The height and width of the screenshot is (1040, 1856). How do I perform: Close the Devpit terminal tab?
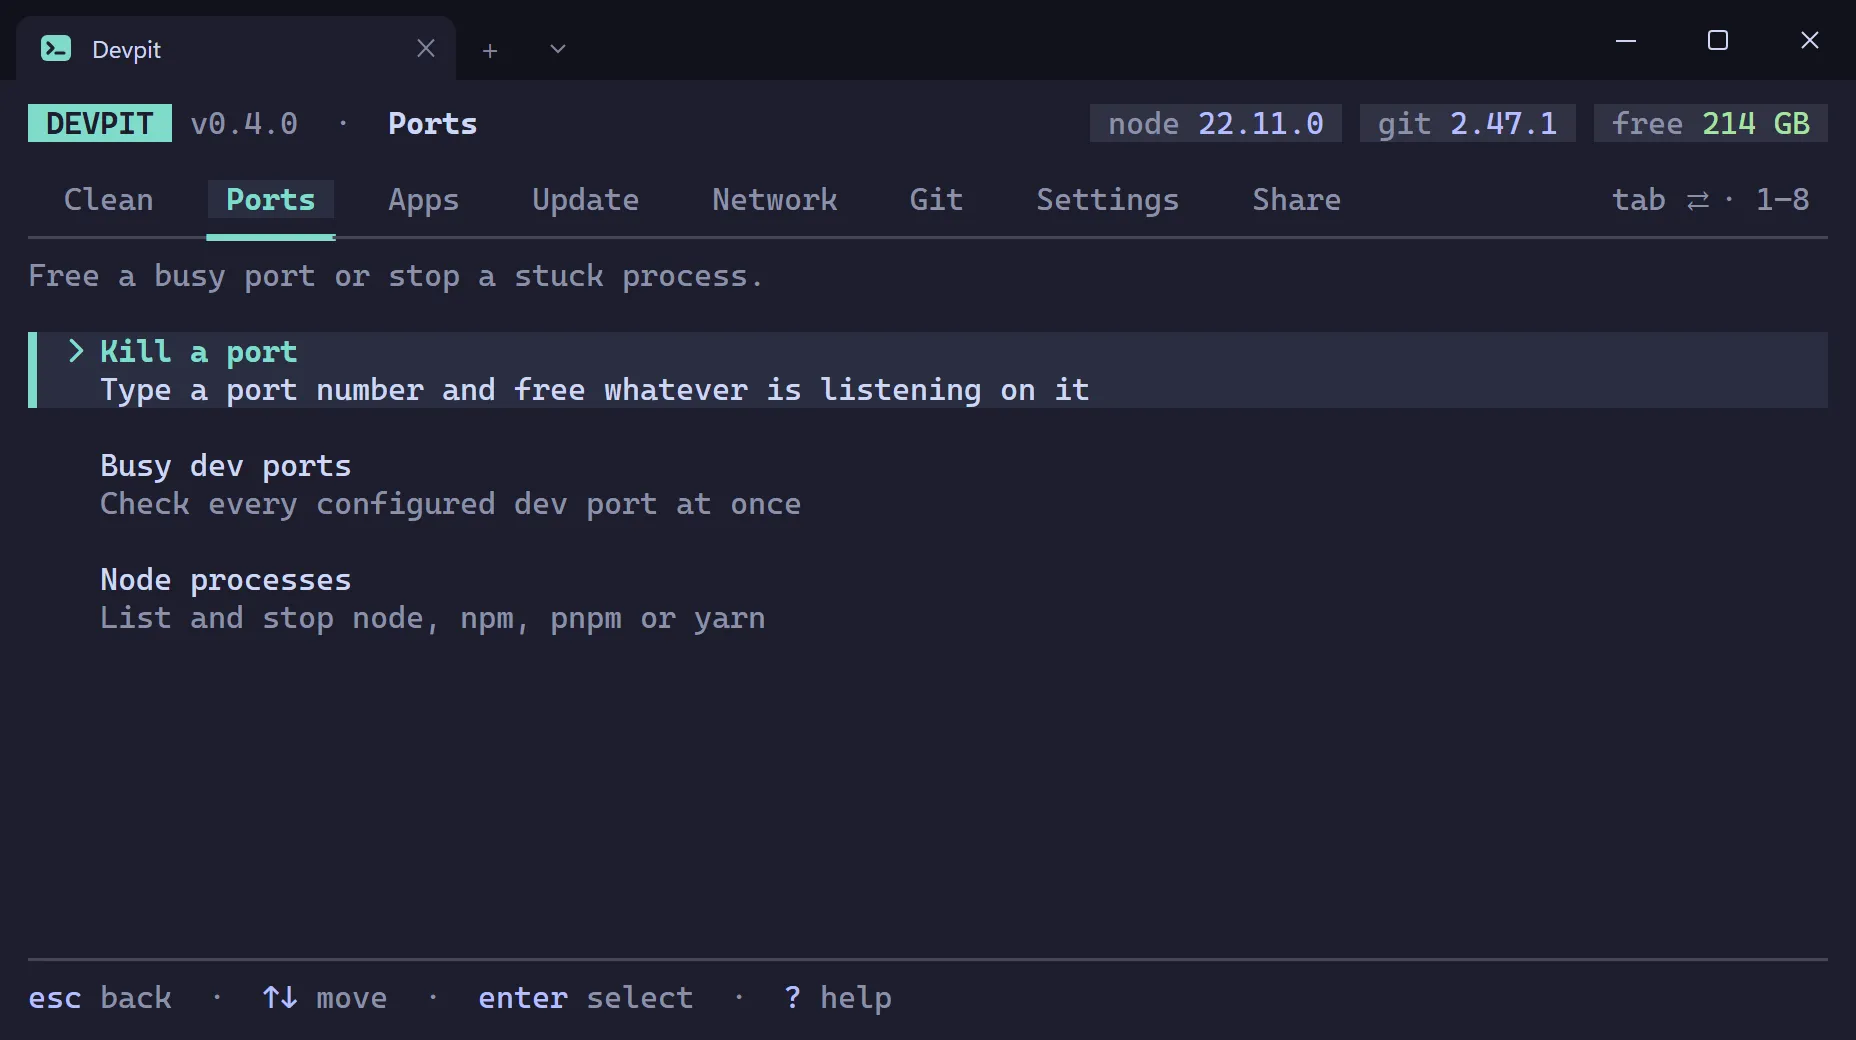tap(426, 48)
